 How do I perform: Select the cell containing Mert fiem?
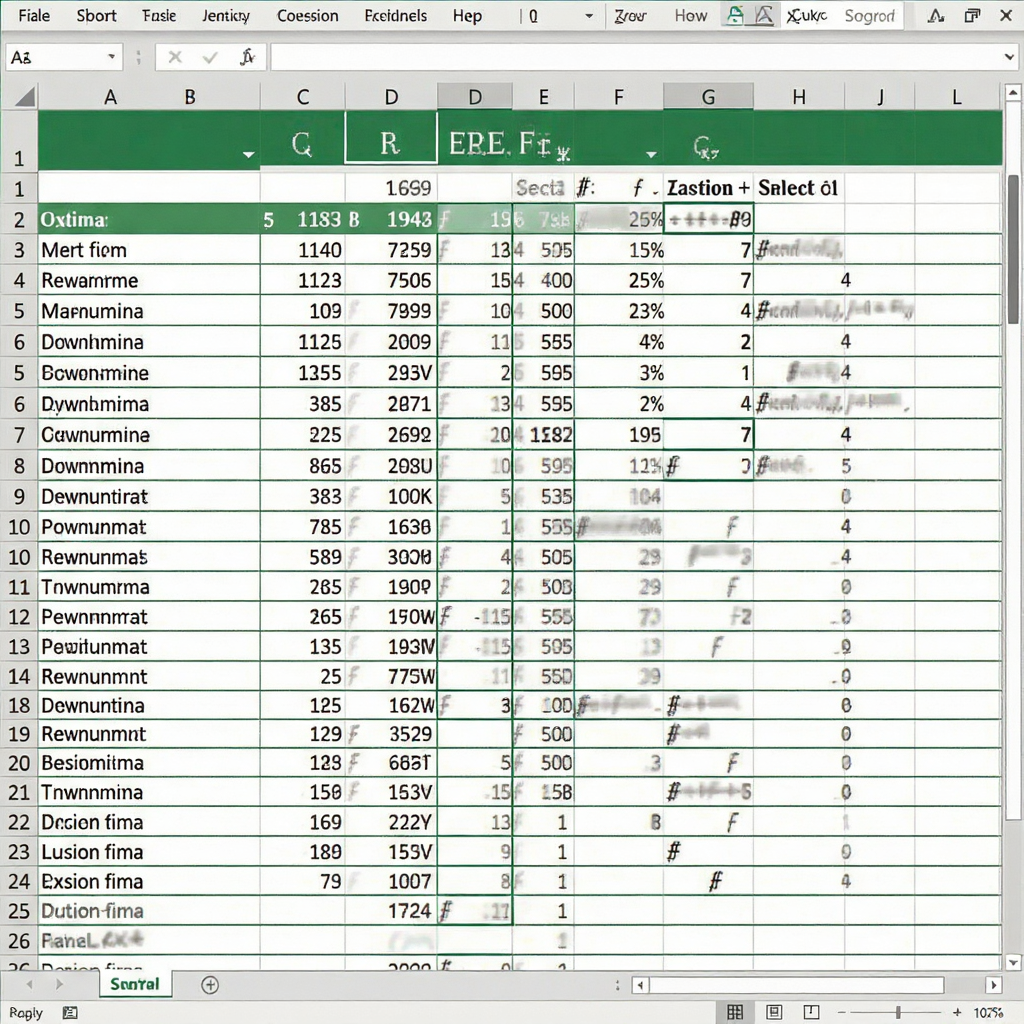[x=149, y=249]
